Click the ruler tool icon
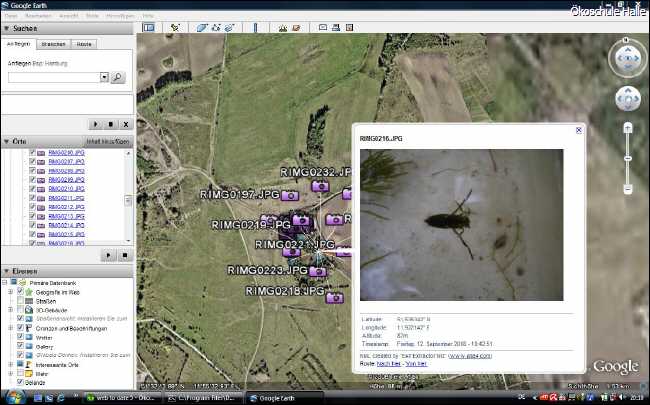 pyautogui.click(x=255, y=27)
